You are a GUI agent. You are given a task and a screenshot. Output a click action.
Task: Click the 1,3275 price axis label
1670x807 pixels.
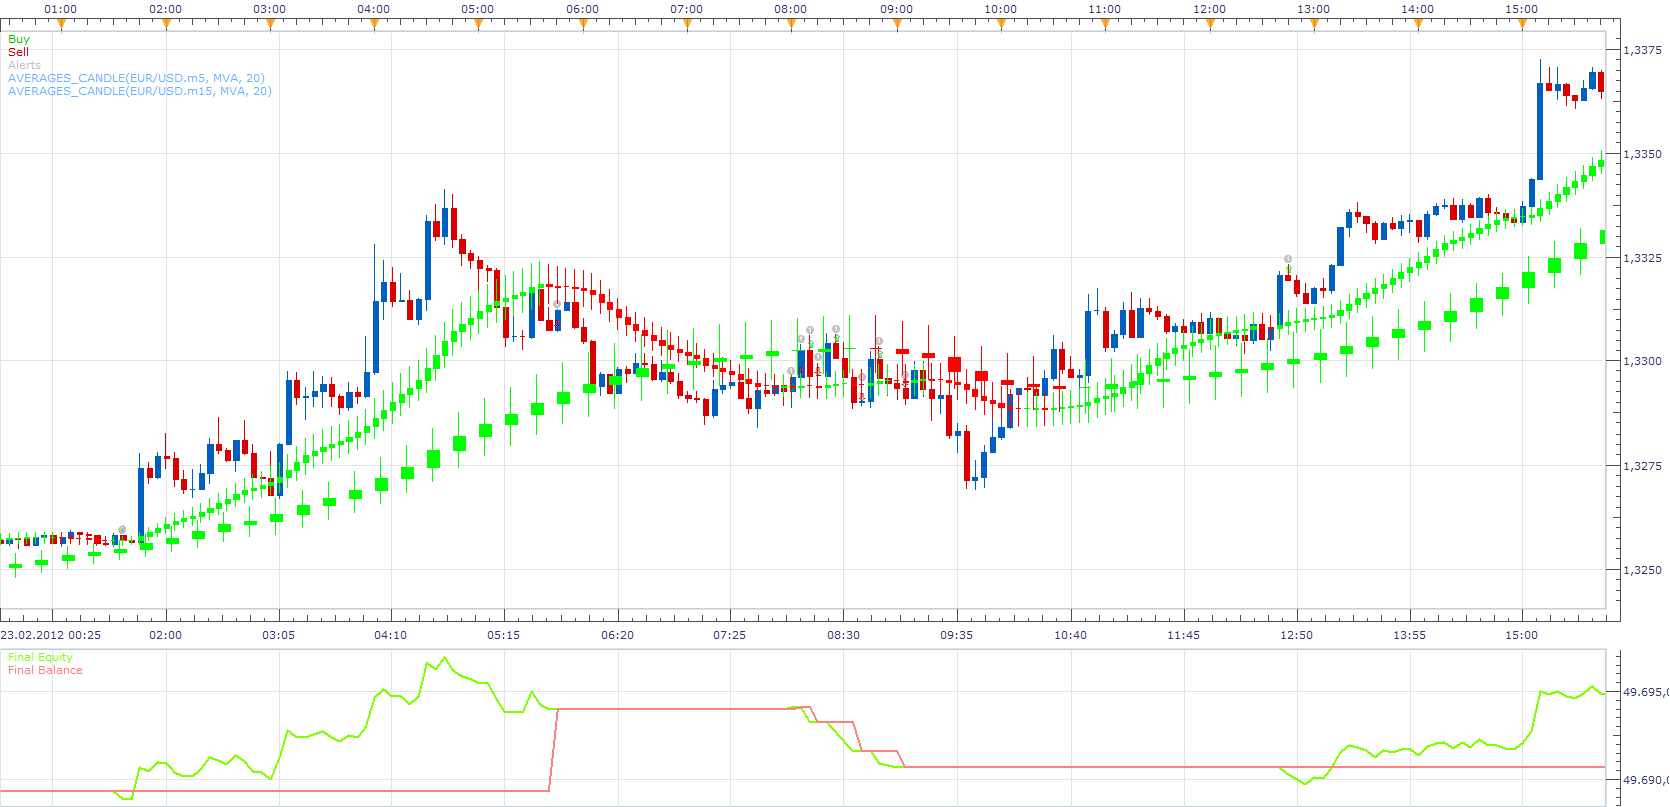[x=1642, y=466]
